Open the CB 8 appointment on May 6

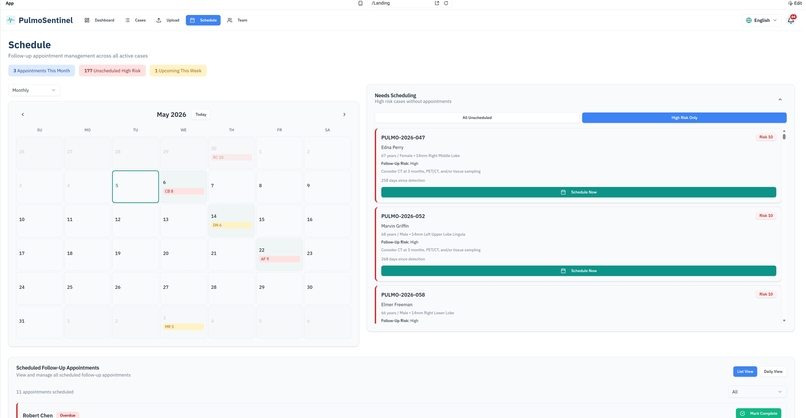coord(184,191)
